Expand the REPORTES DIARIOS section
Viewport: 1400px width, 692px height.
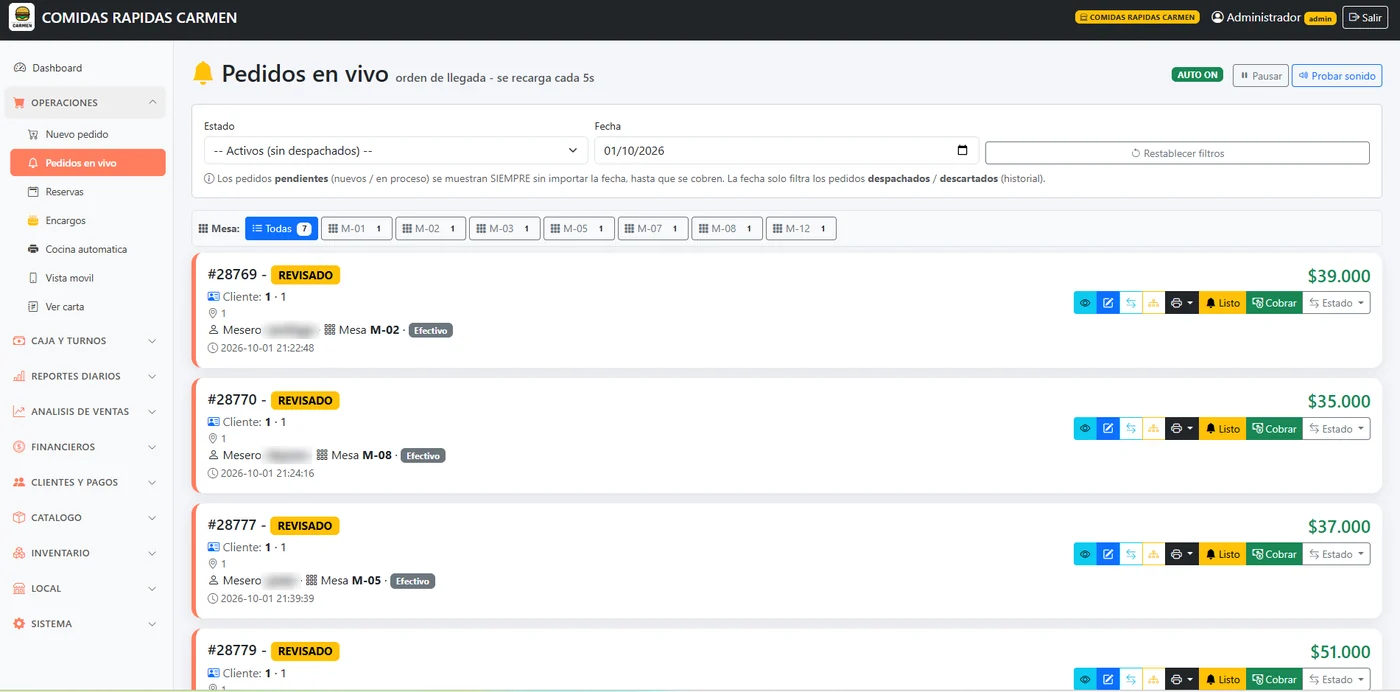click(86, 376)
